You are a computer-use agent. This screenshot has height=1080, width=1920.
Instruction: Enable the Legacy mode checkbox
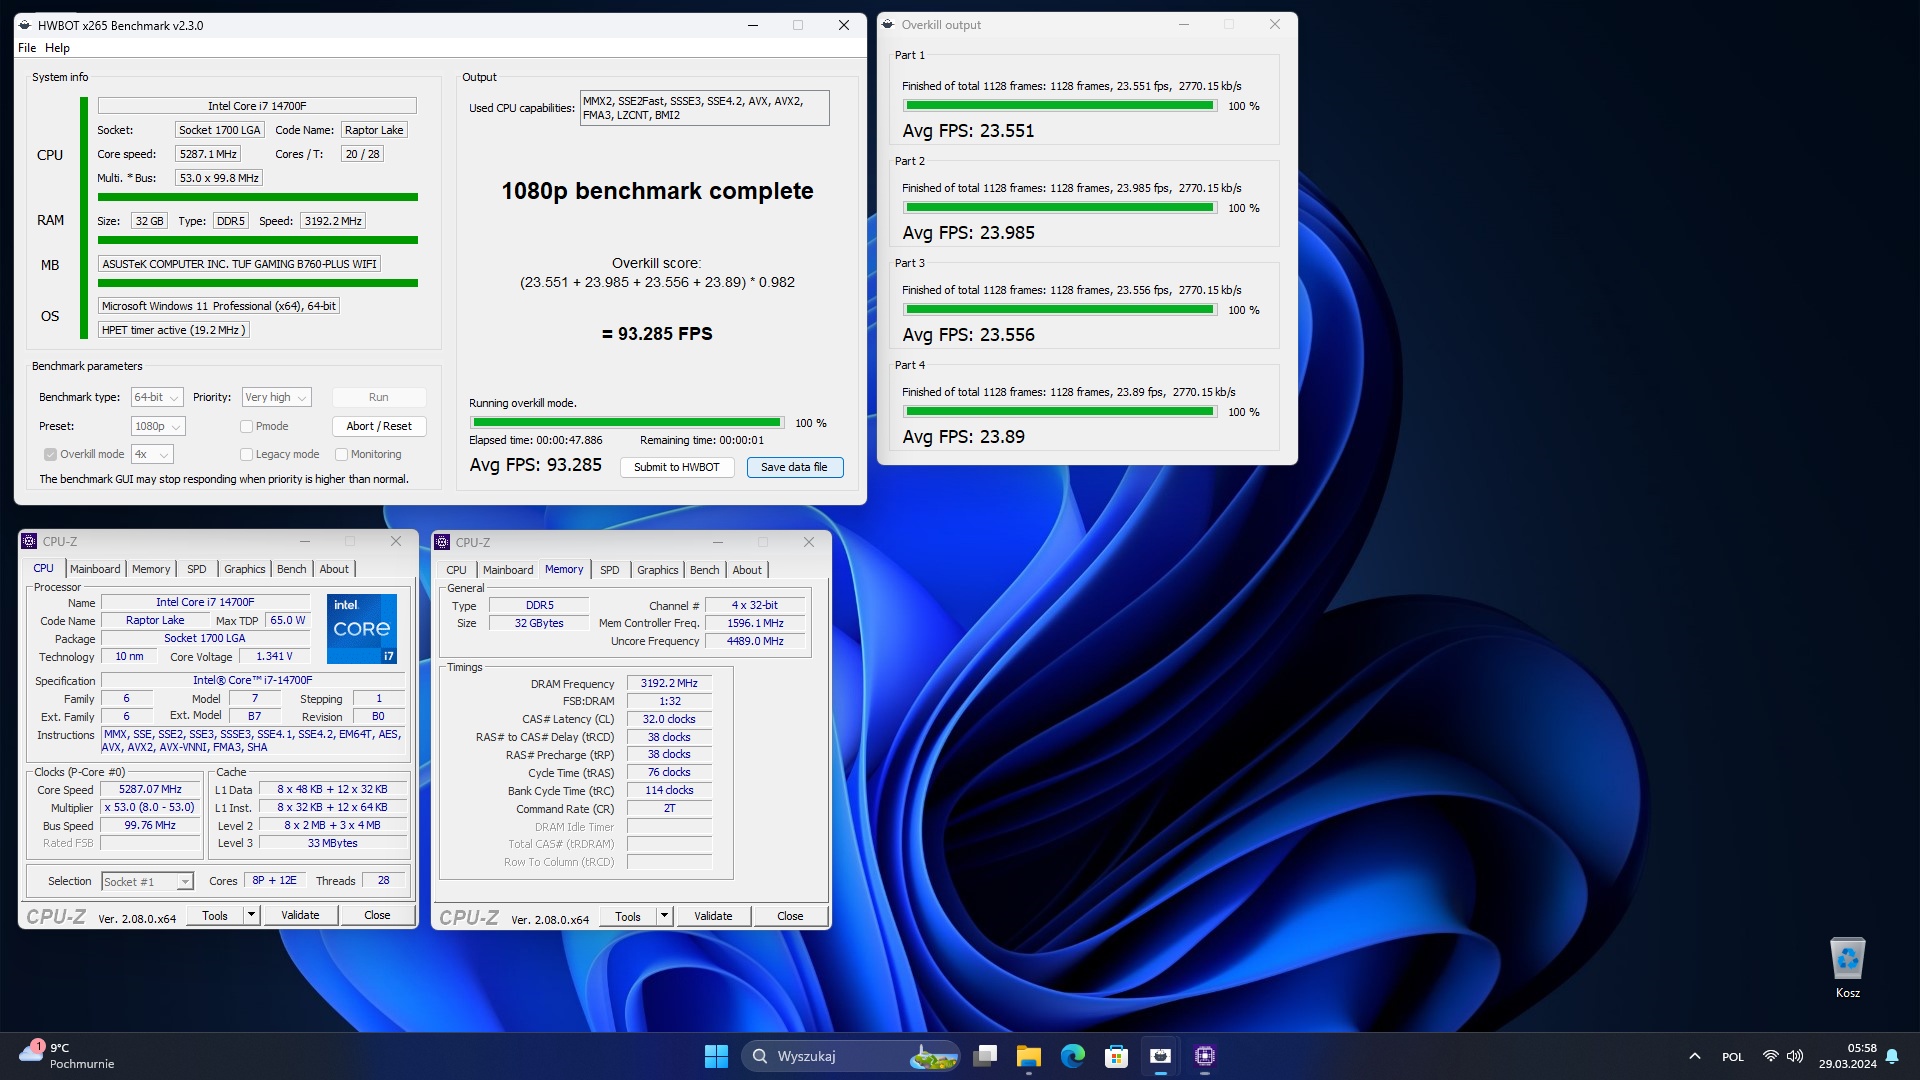tap(246, 454)
